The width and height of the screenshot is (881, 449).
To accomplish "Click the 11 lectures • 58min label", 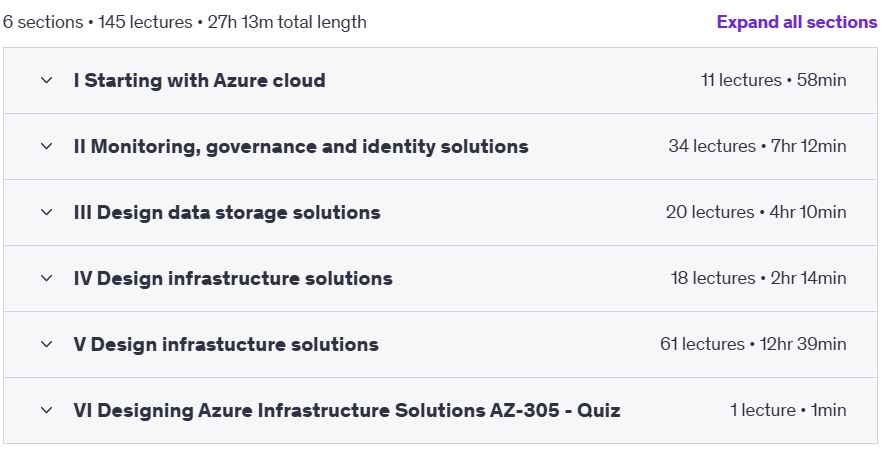I will pos(773,80).
